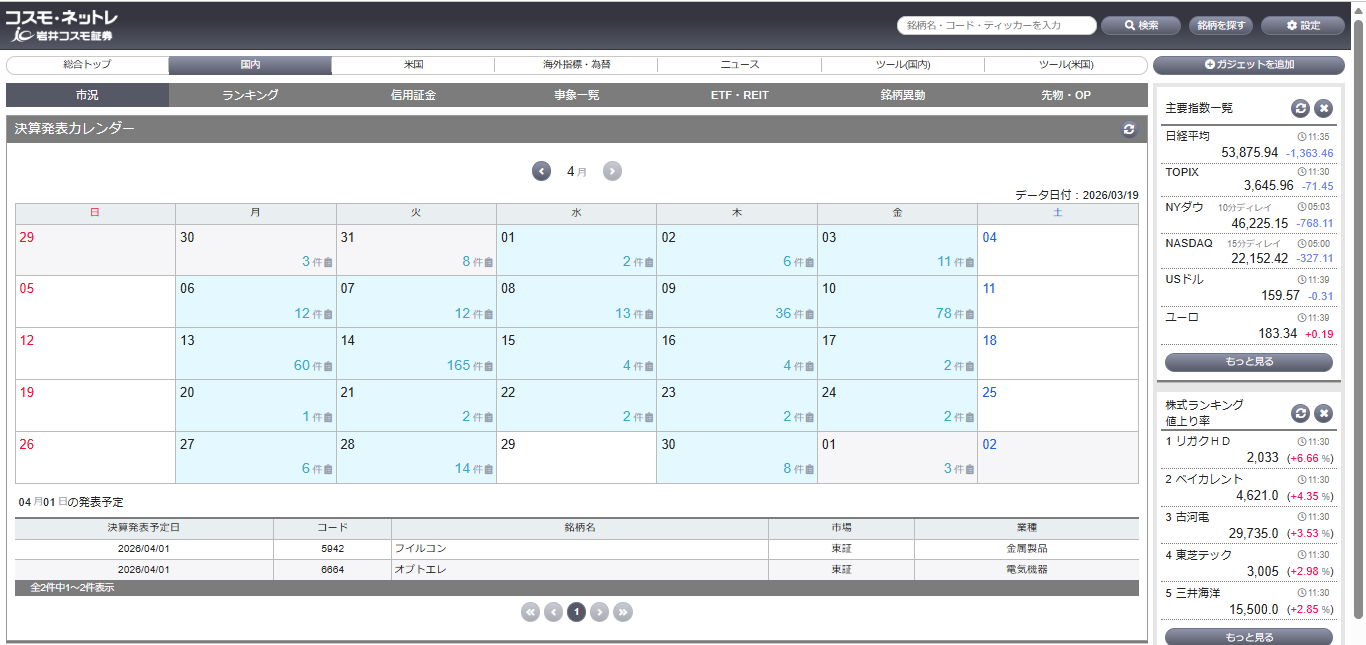Open the ランキング tab

[250, 96]
